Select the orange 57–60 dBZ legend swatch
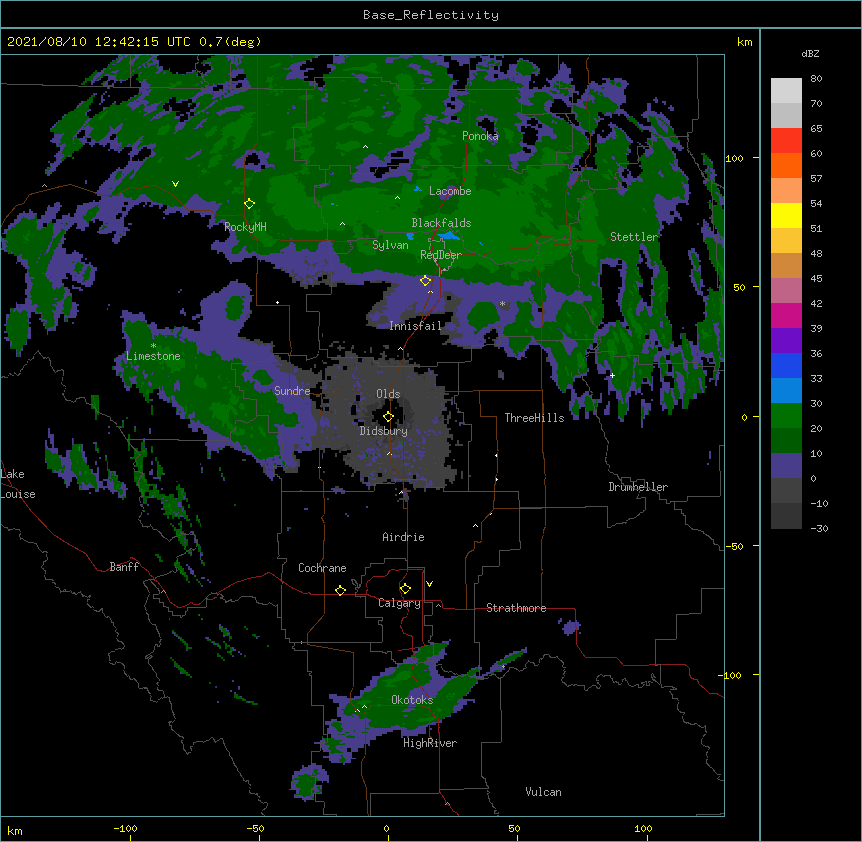This screenshot has width=862, height=842. [786, 165]
